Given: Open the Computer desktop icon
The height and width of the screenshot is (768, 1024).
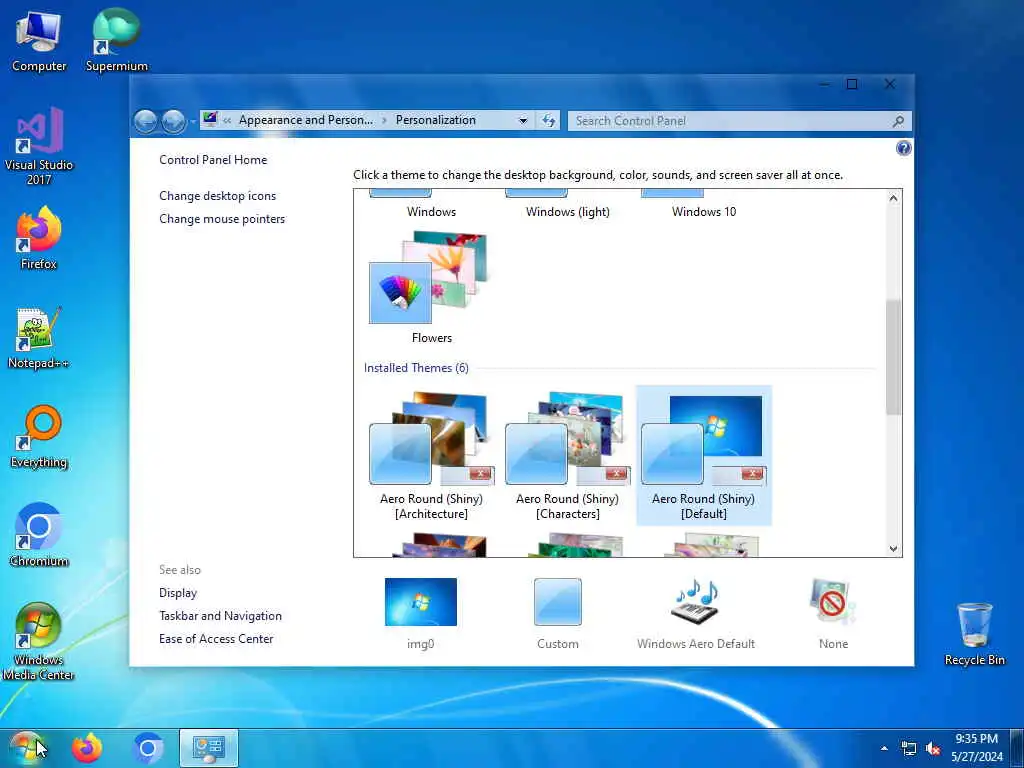Looking at the screenshot, I should (39, 40).
